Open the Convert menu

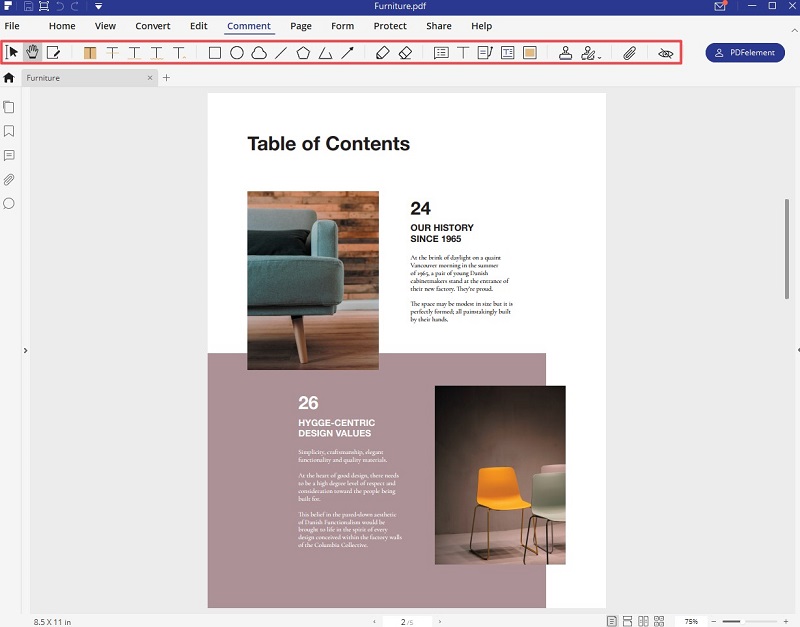point(153,26)
